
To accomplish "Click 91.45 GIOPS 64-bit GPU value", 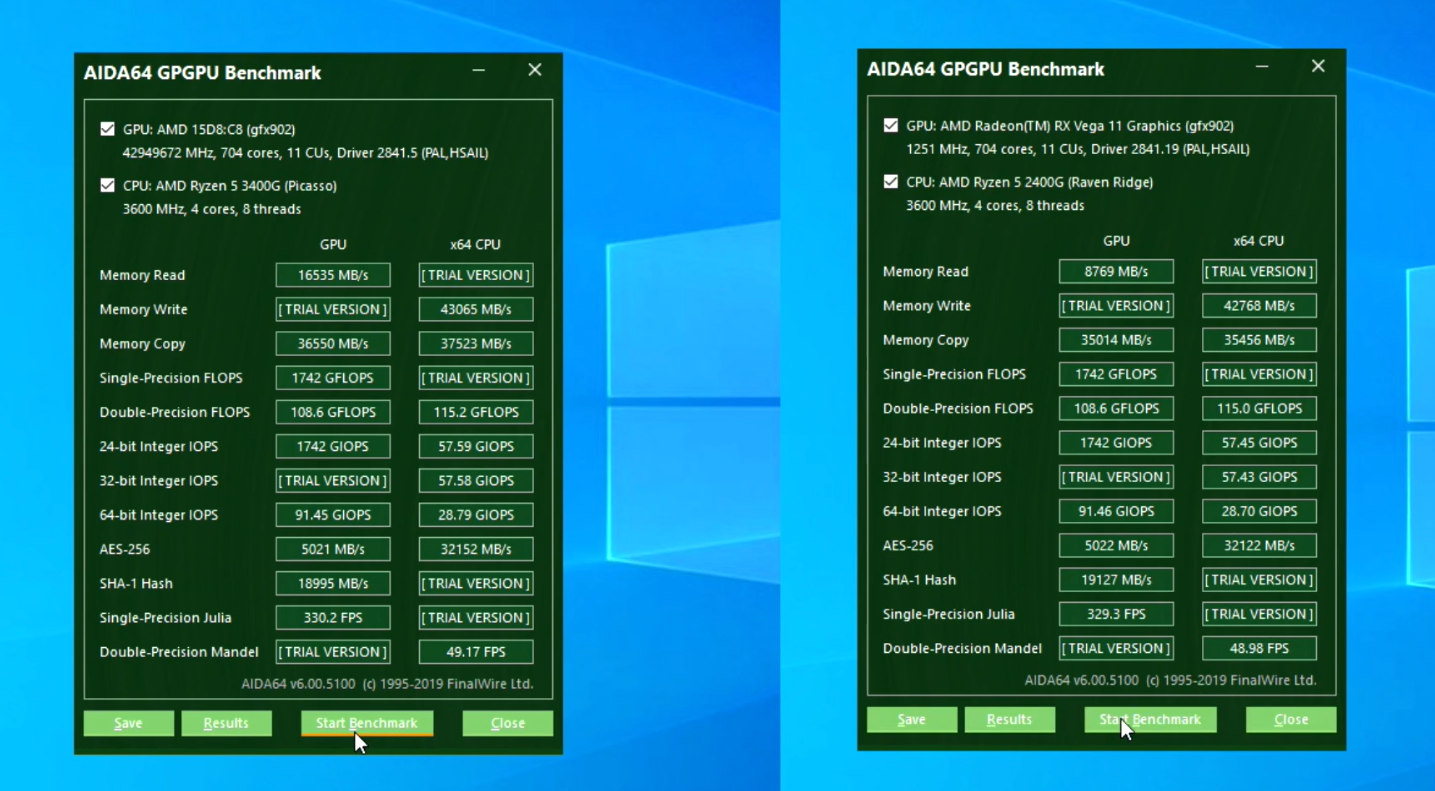I will (x=333, y=515).
